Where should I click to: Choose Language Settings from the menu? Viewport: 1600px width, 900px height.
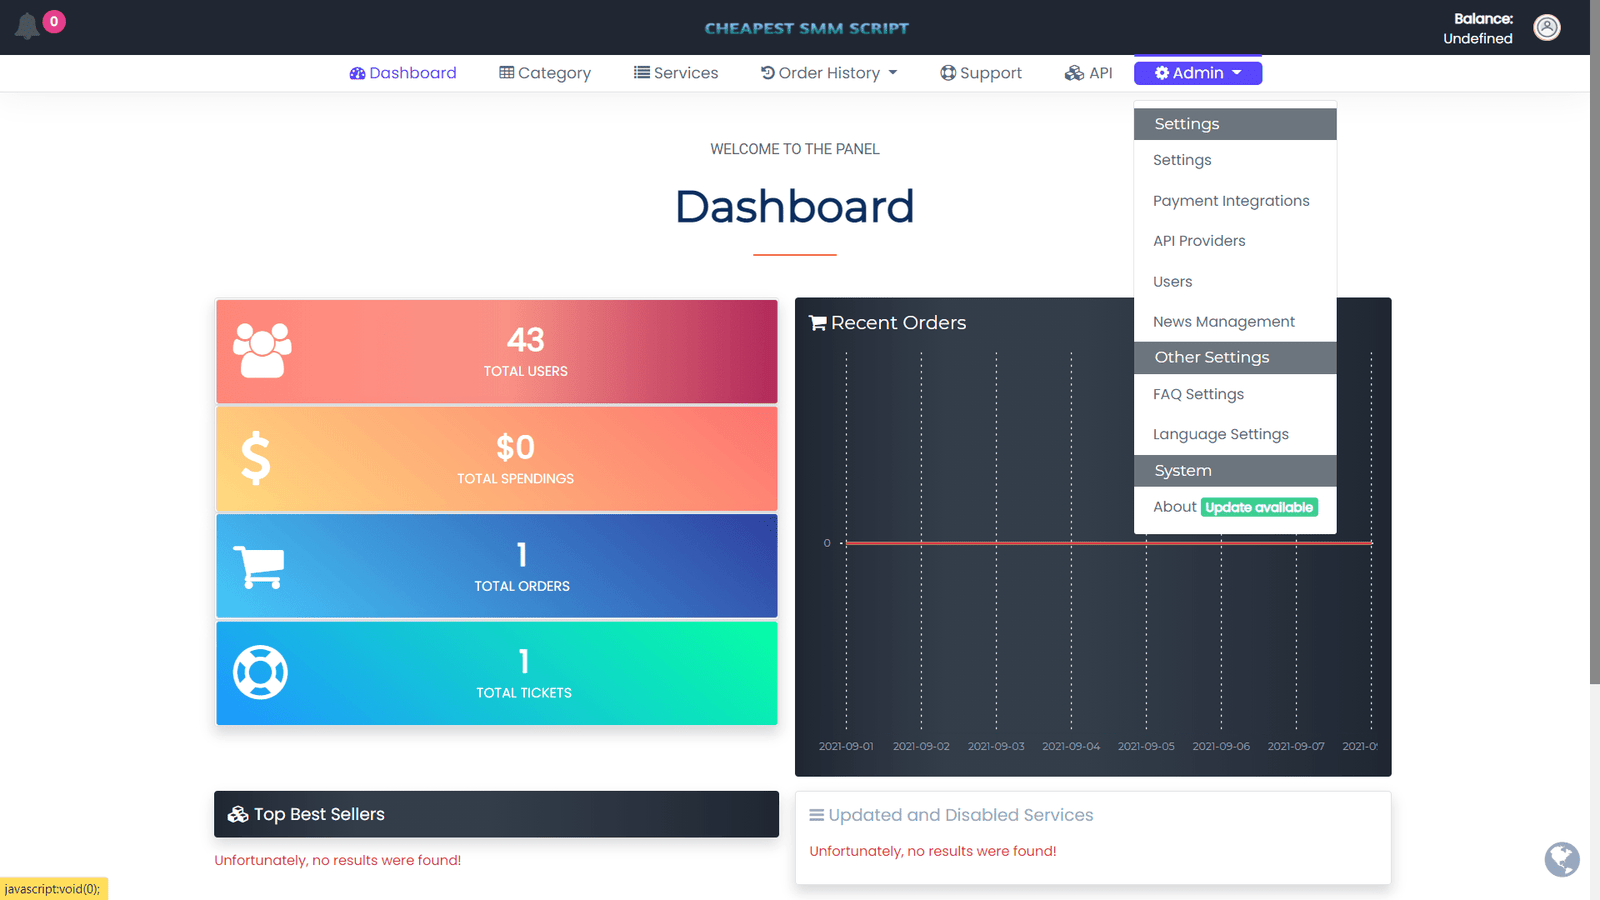click(x=1220, y=434)
